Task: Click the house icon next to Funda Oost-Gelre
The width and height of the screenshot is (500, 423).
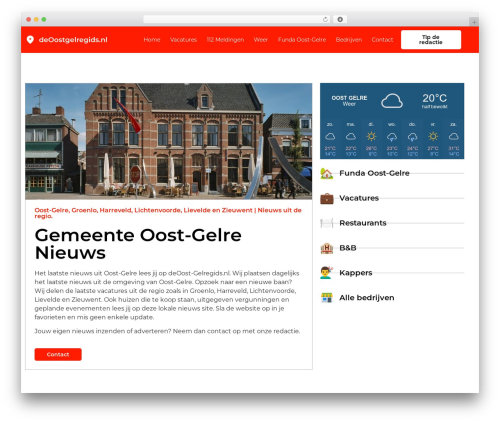Action: [327, 173]
